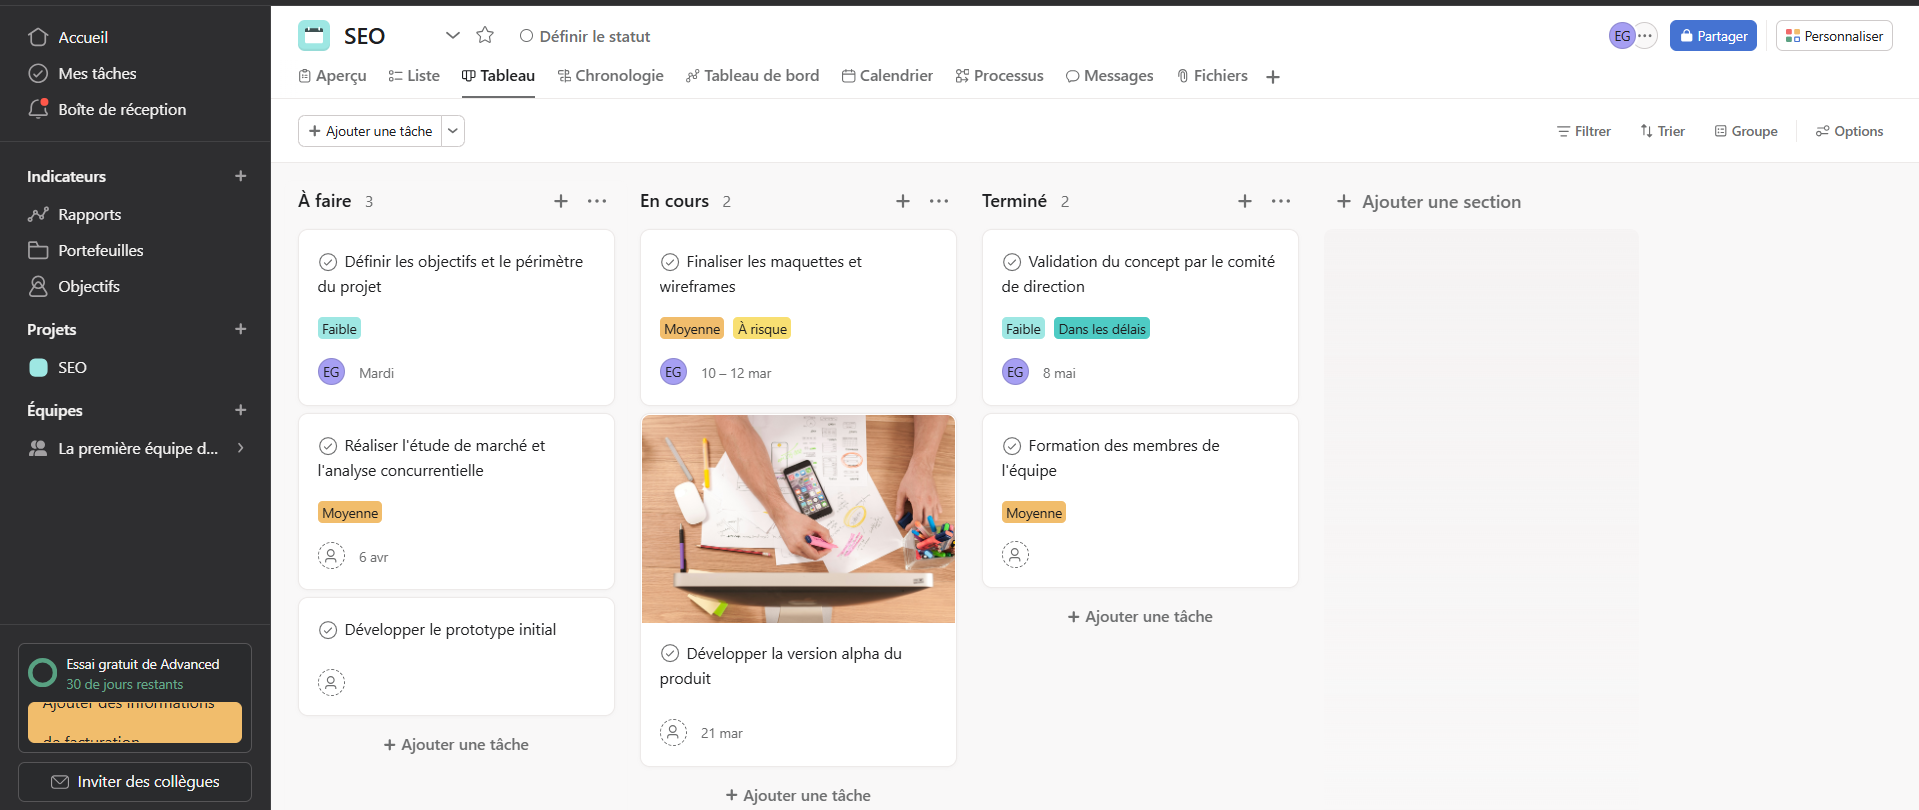Image resolution: width=1919 pixels, height=810 pixels.
Task: Mark Réaliser l'étude de marché task complete
Action: click(328, 446)
